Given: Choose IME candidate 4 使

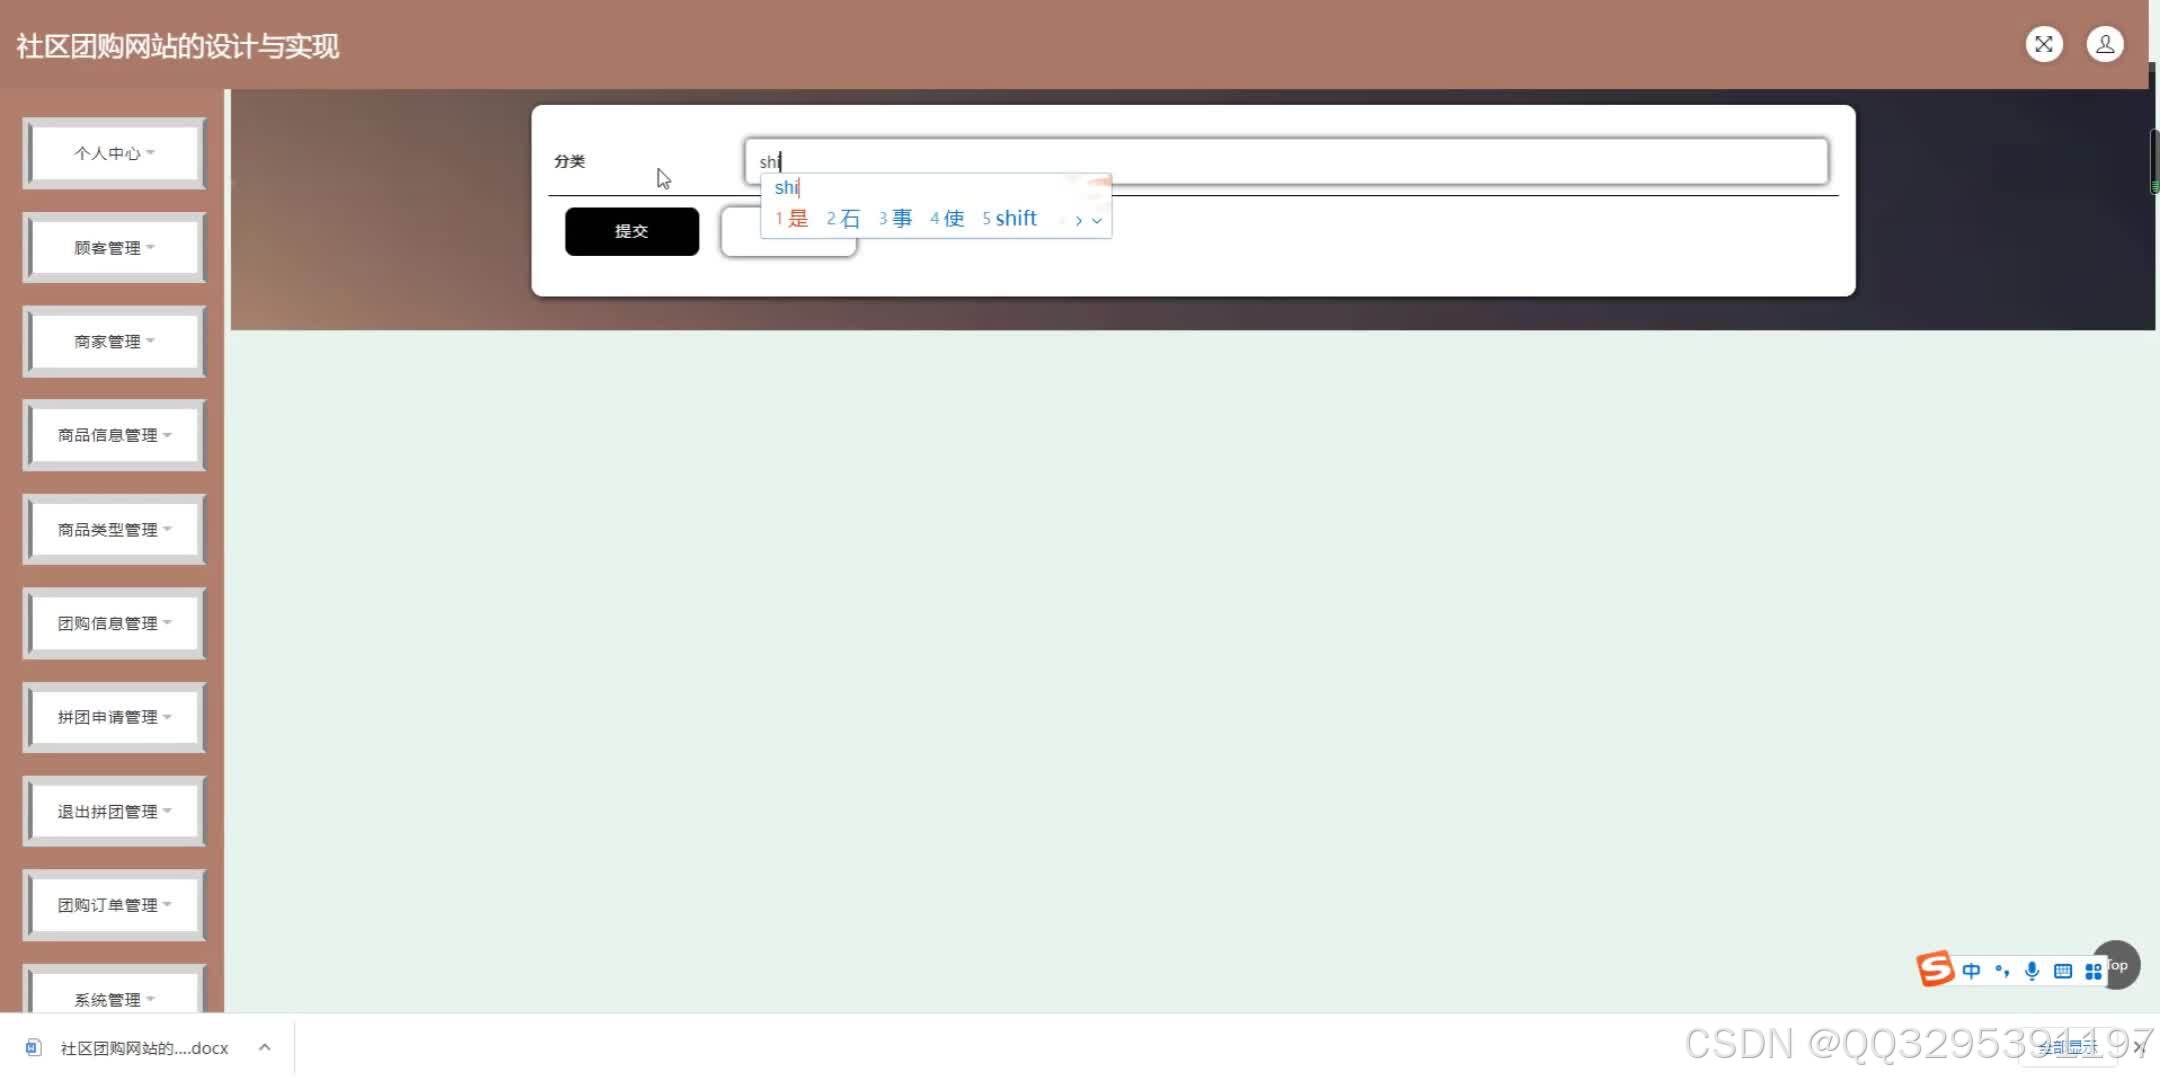Looking at the screenshot, I should tap(947, 218).
